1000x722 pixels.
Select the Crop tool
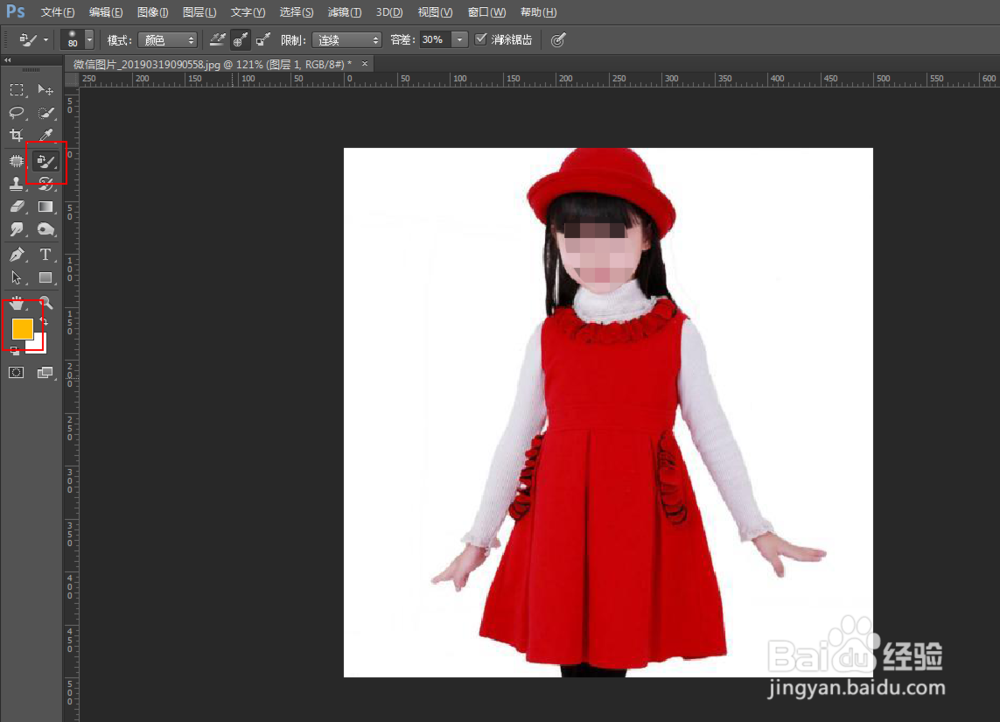17,135
